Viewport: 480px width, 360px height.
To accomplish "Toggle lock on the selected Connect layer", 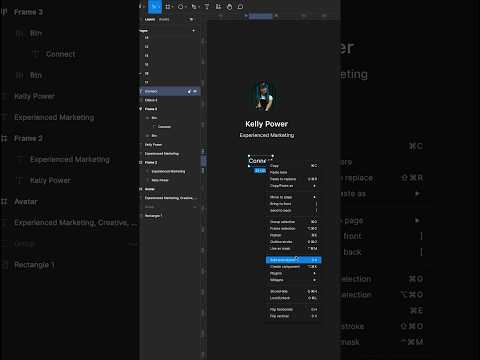I will 189,91.
